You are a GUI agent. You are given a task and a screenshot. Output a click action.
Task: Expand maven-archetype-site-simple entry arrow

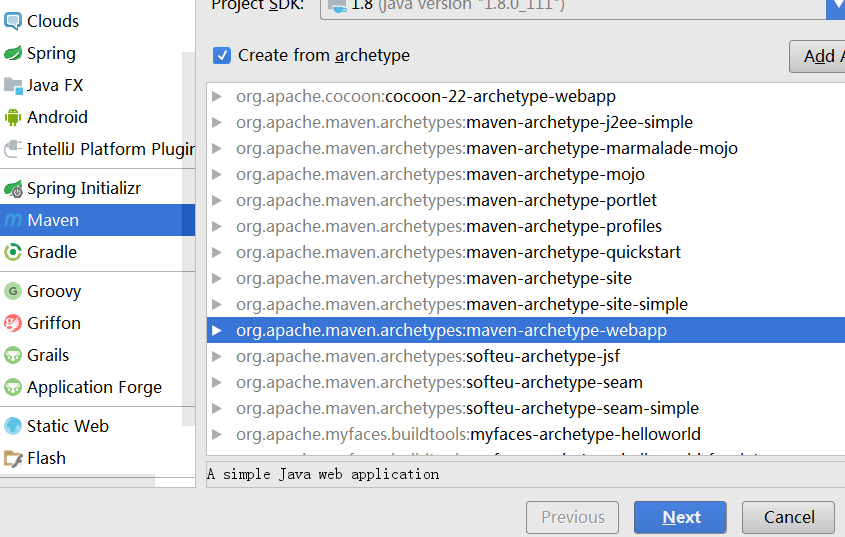click(217, 304)
